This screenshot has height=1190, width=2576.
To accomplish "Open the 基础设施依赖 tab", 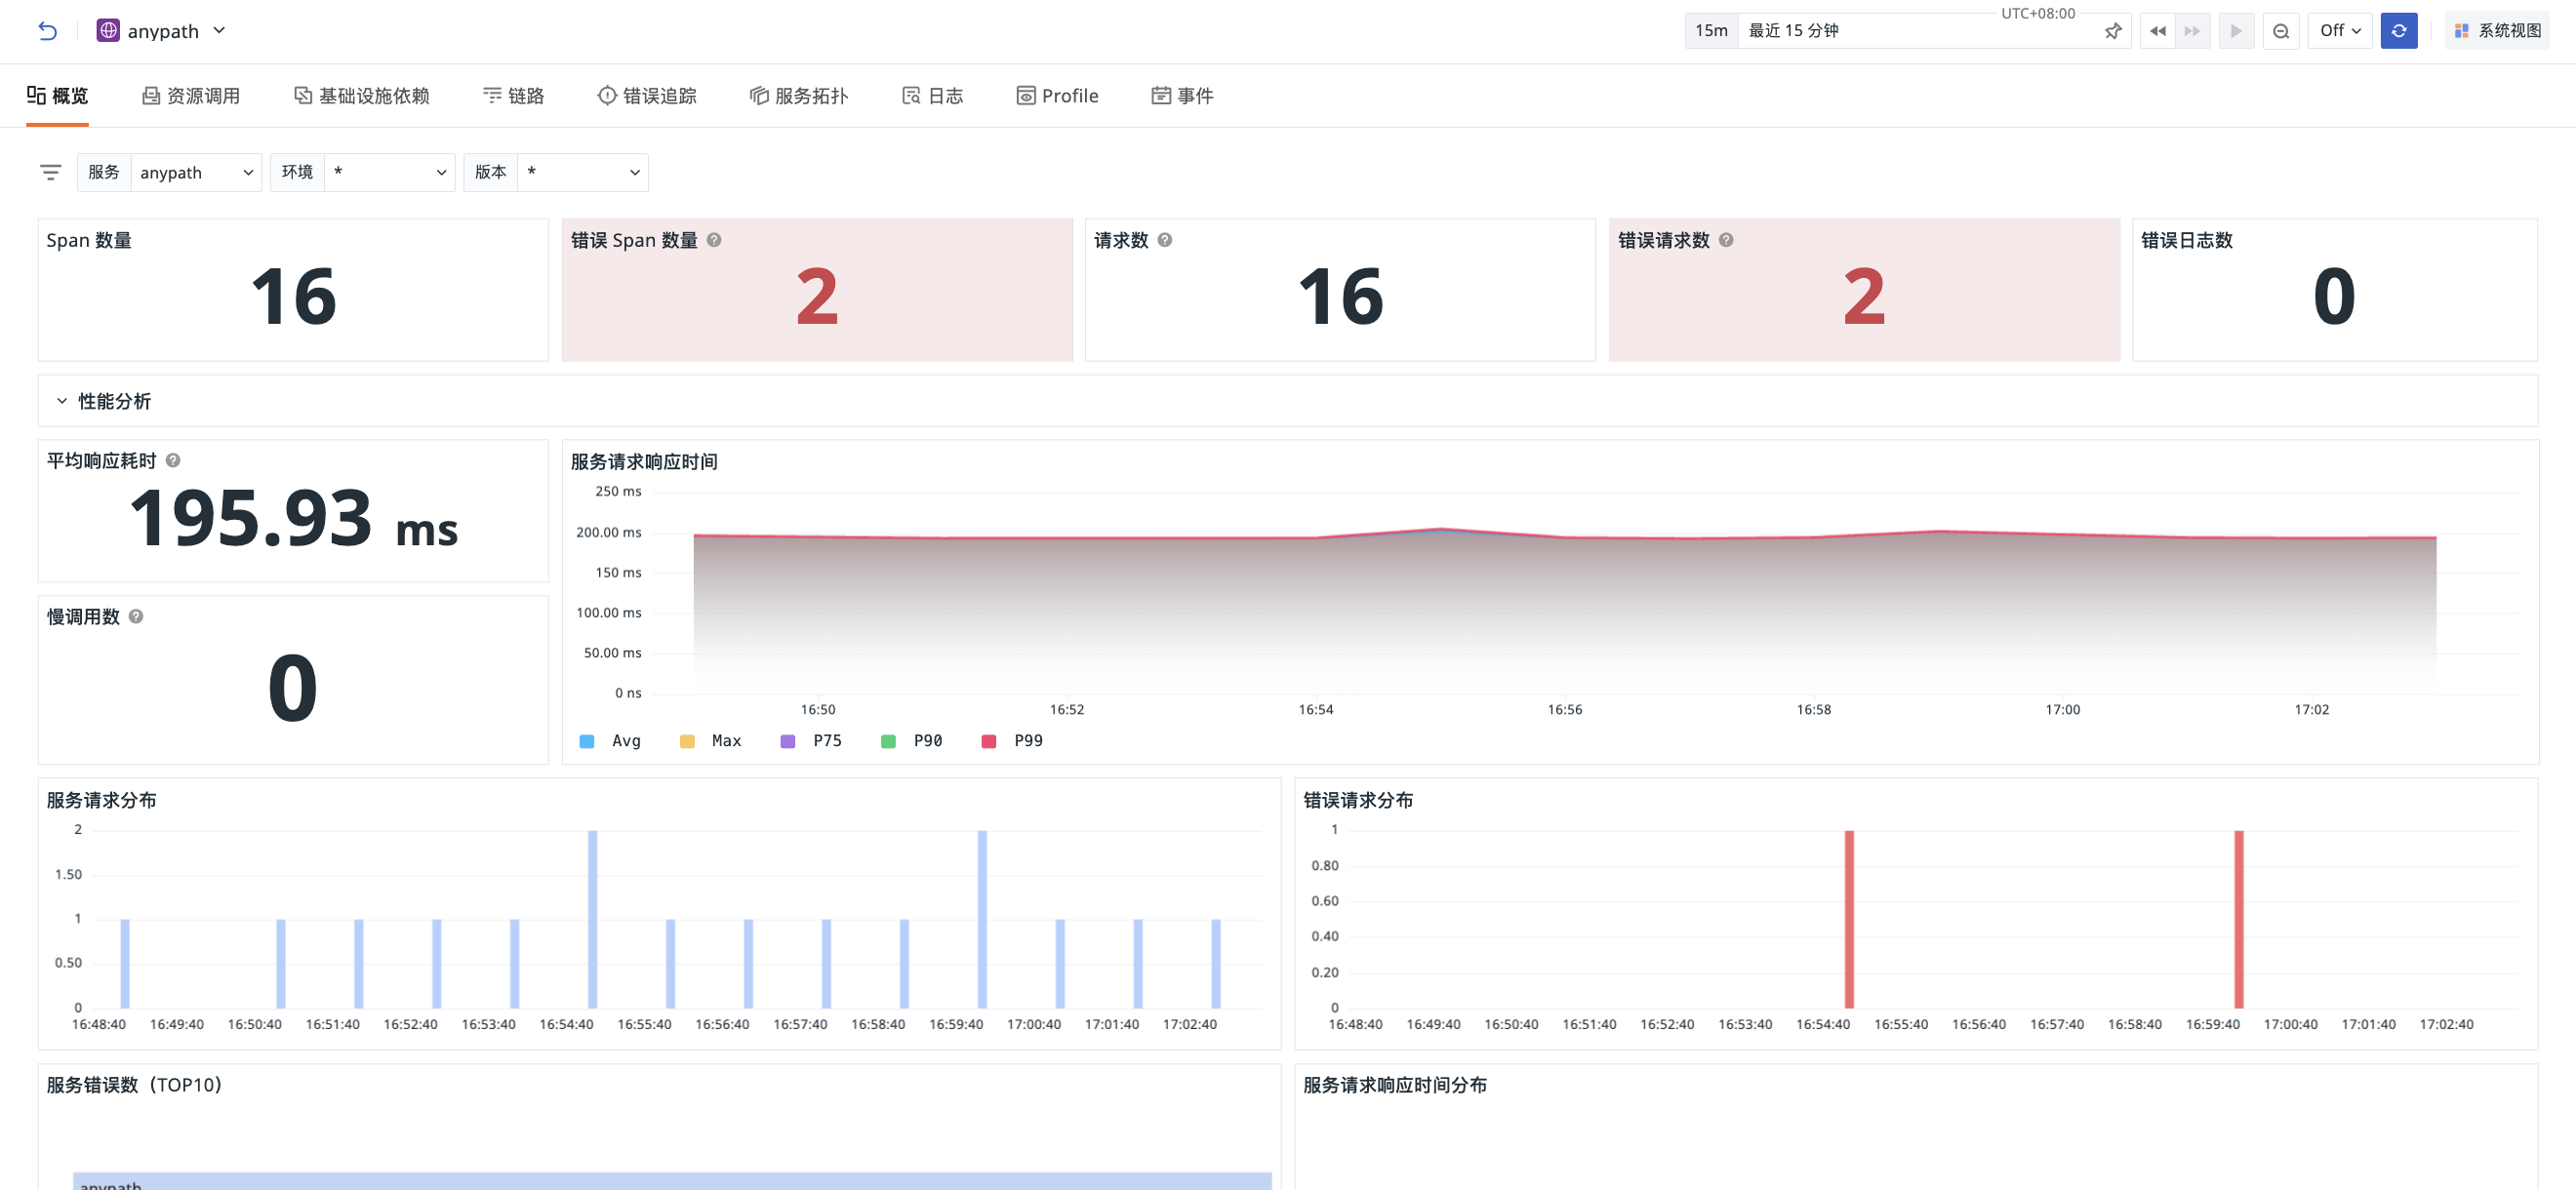I will click(362, 96).
